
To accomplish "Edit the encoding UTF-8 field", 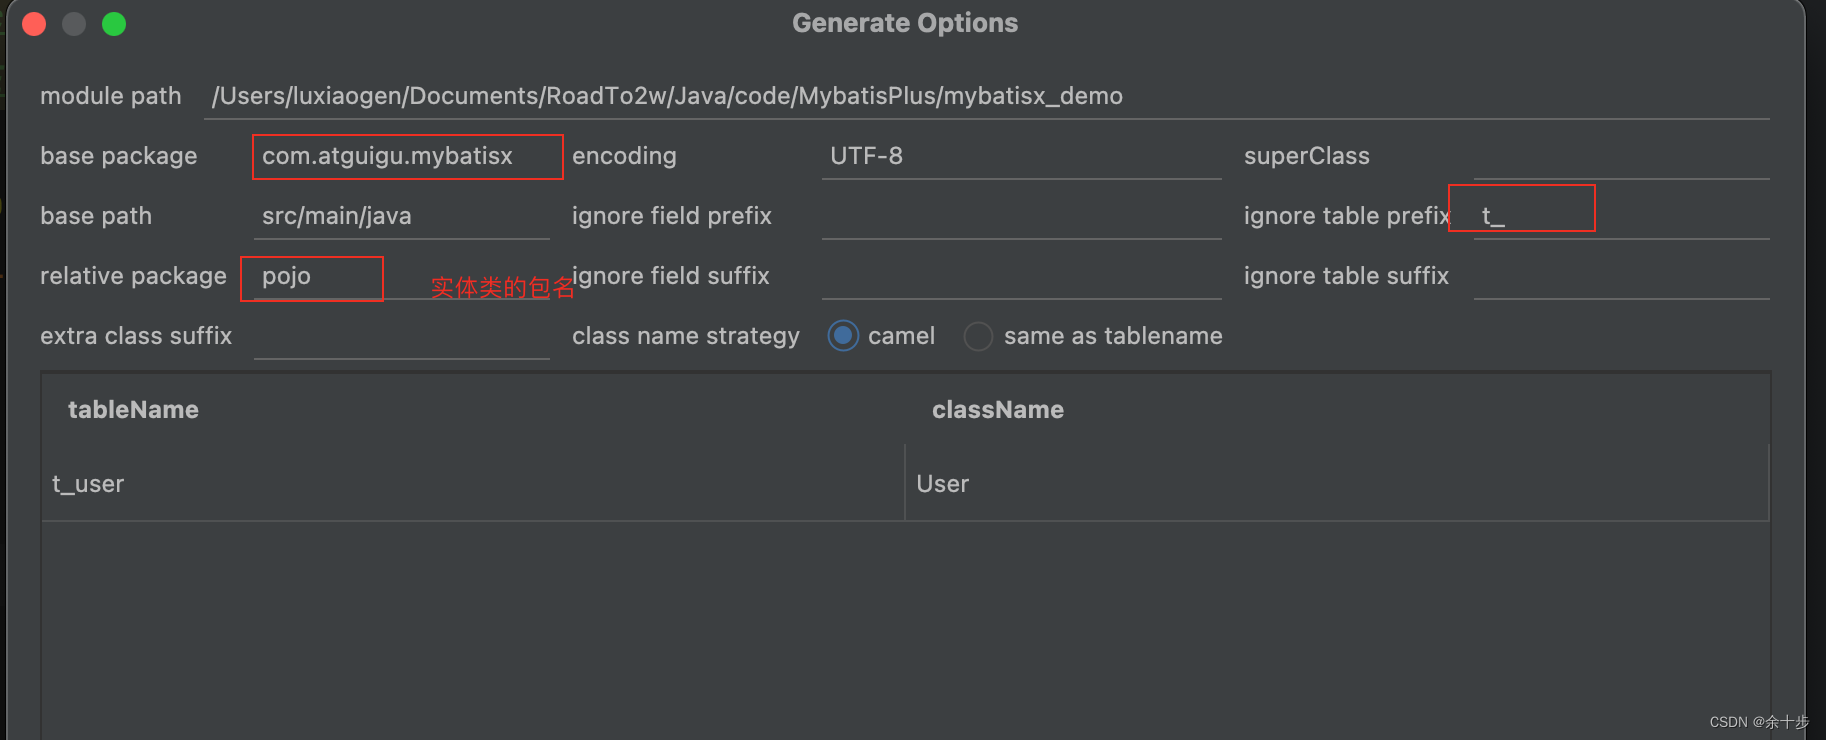I will [1020, 157].
